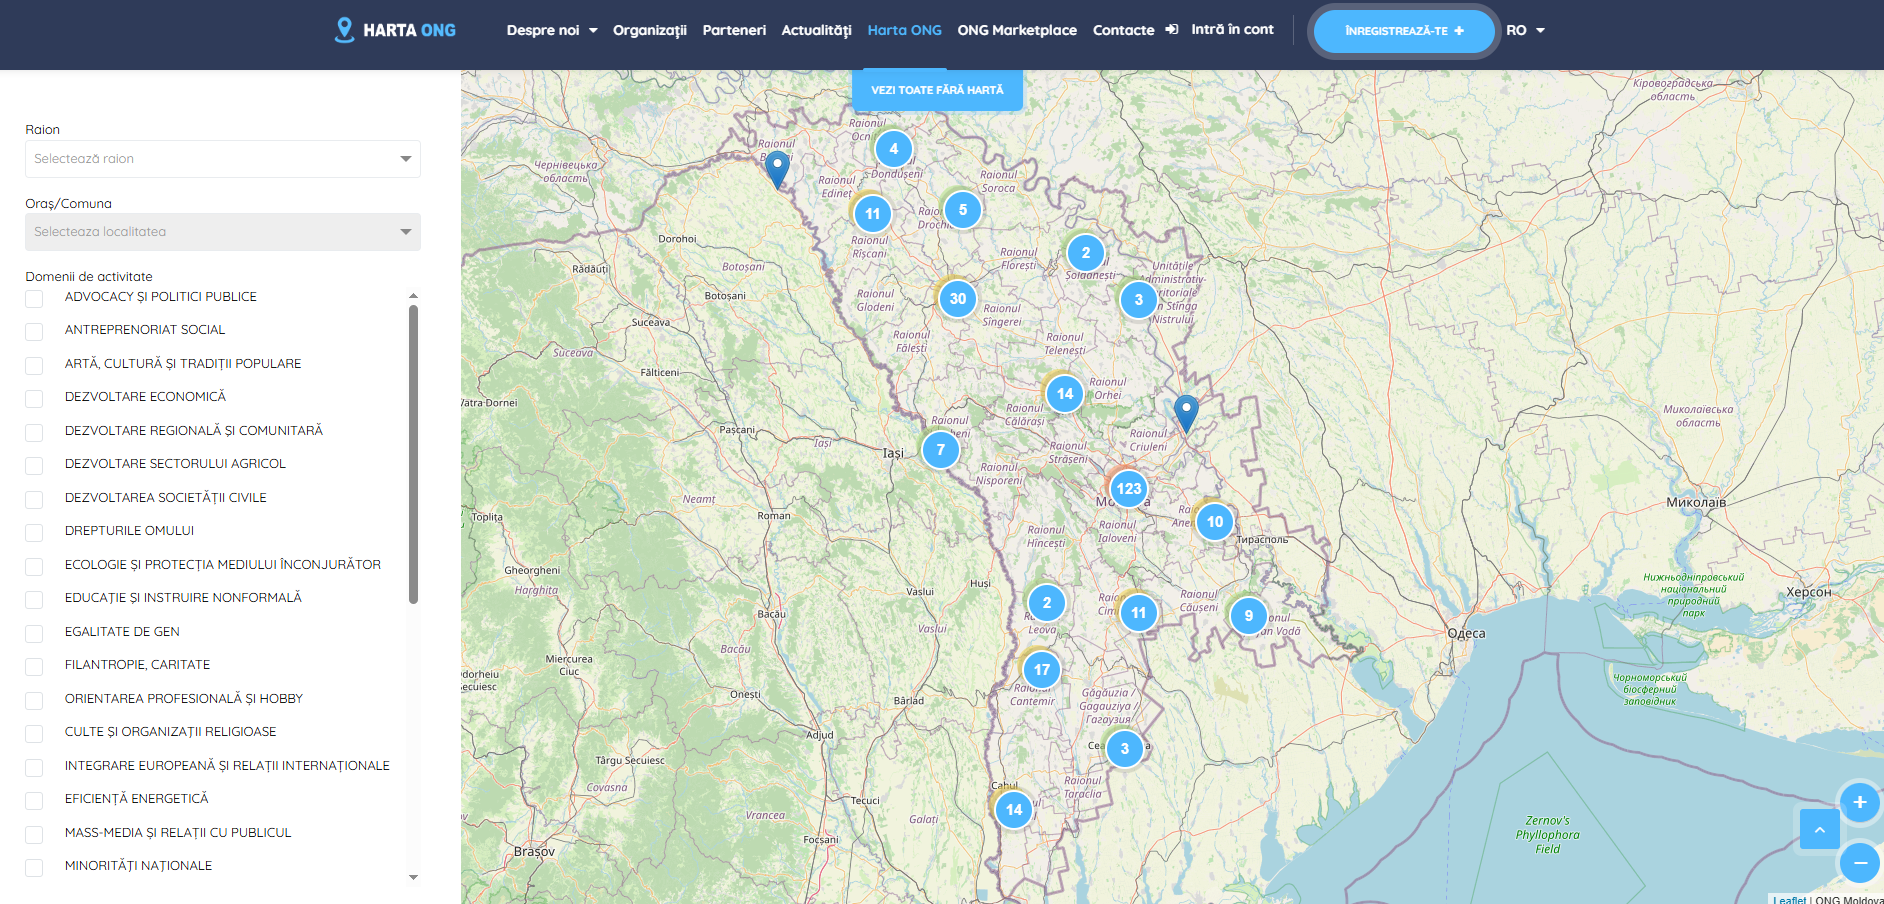
Task: Click the map cluster marker showing 123
Action: [1128, 489]
